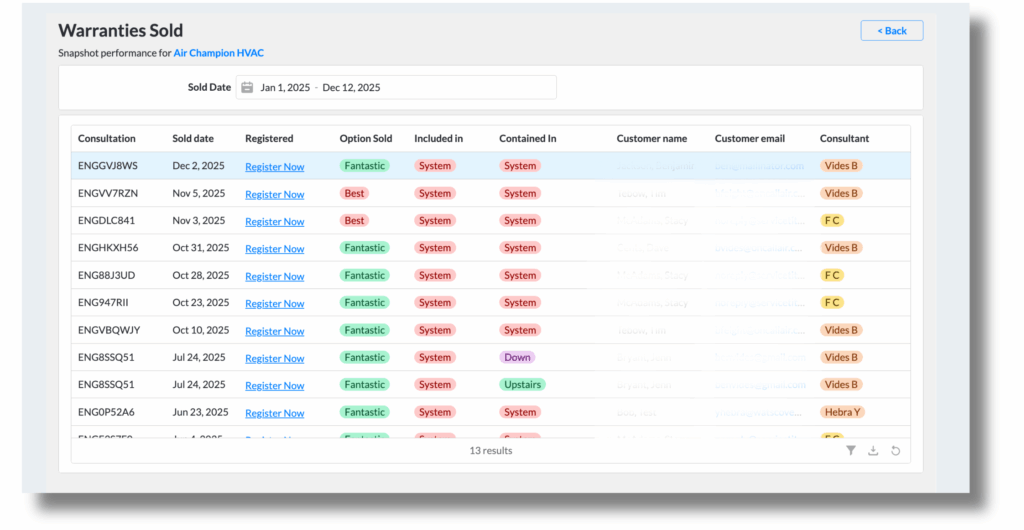This screenshot has height=530, width=1024.
Task: Go back using the Back button
Action: [x=891, y=31]
